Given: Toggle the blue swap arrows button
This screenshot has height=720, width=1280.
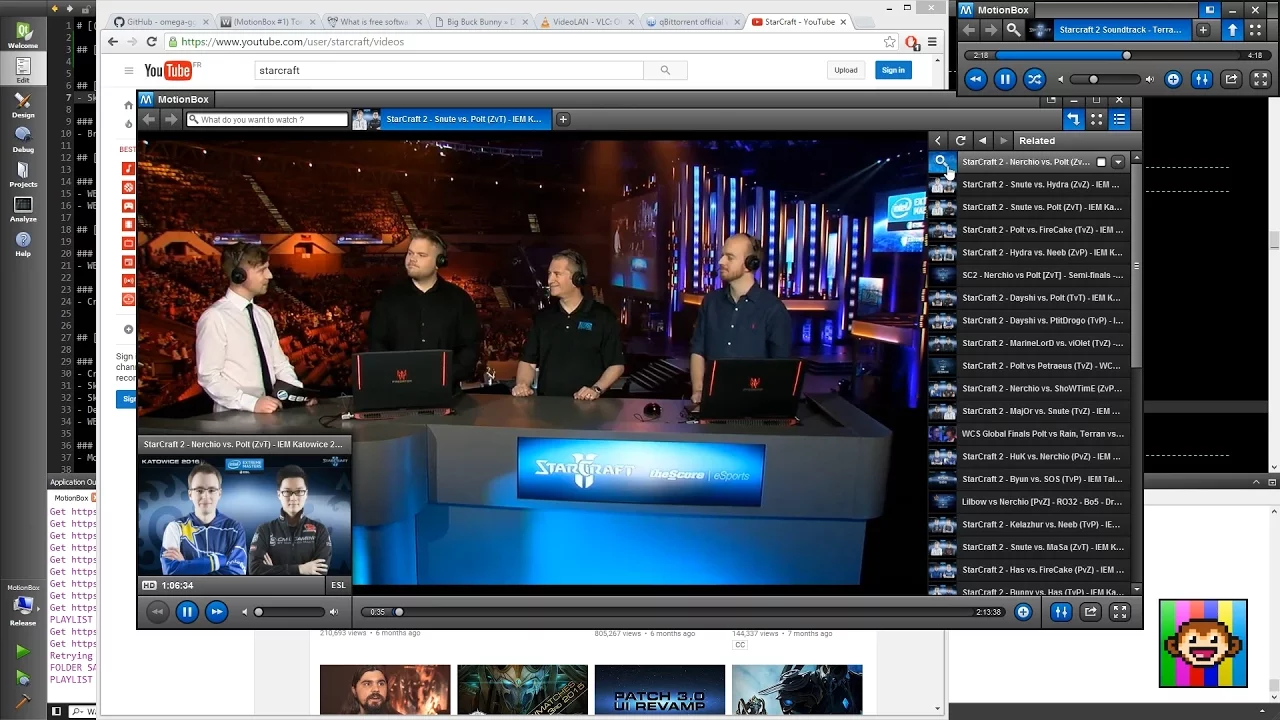Looking at the screenshot, I should tap(1073, 119).
